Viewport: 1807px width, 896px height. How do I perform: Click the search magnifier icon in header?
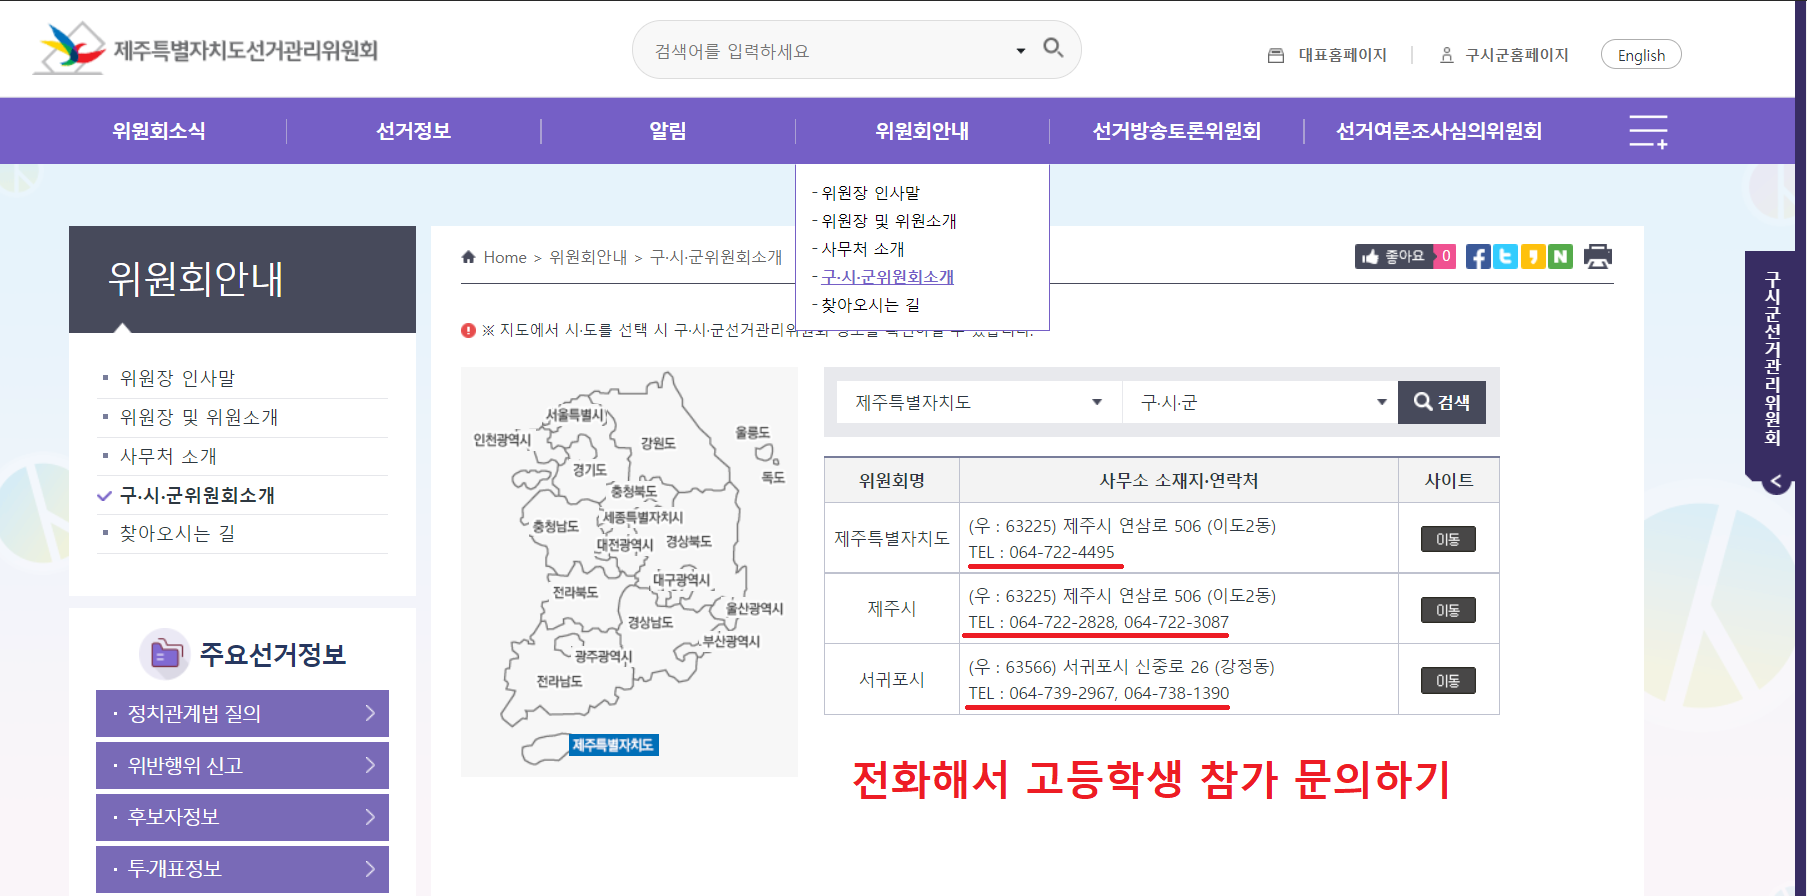pos(1053,47)
